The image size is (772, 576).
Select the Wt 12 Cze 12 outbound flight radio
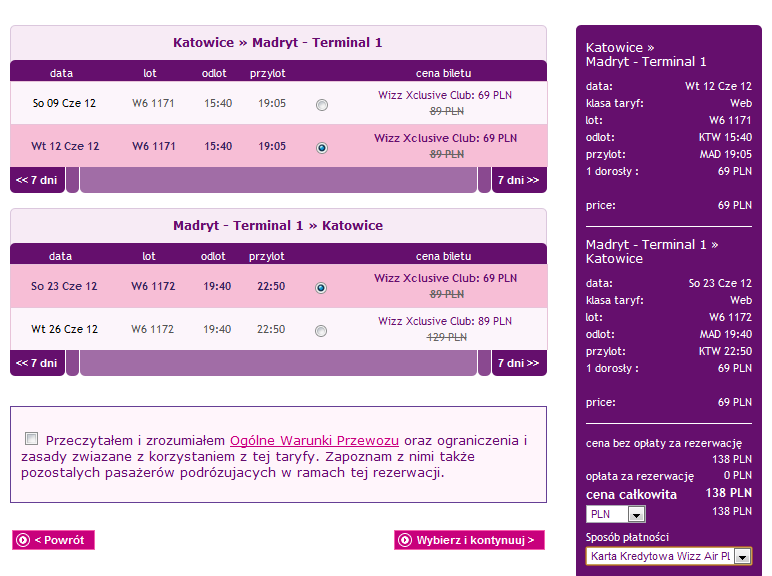tap(322, 148)
